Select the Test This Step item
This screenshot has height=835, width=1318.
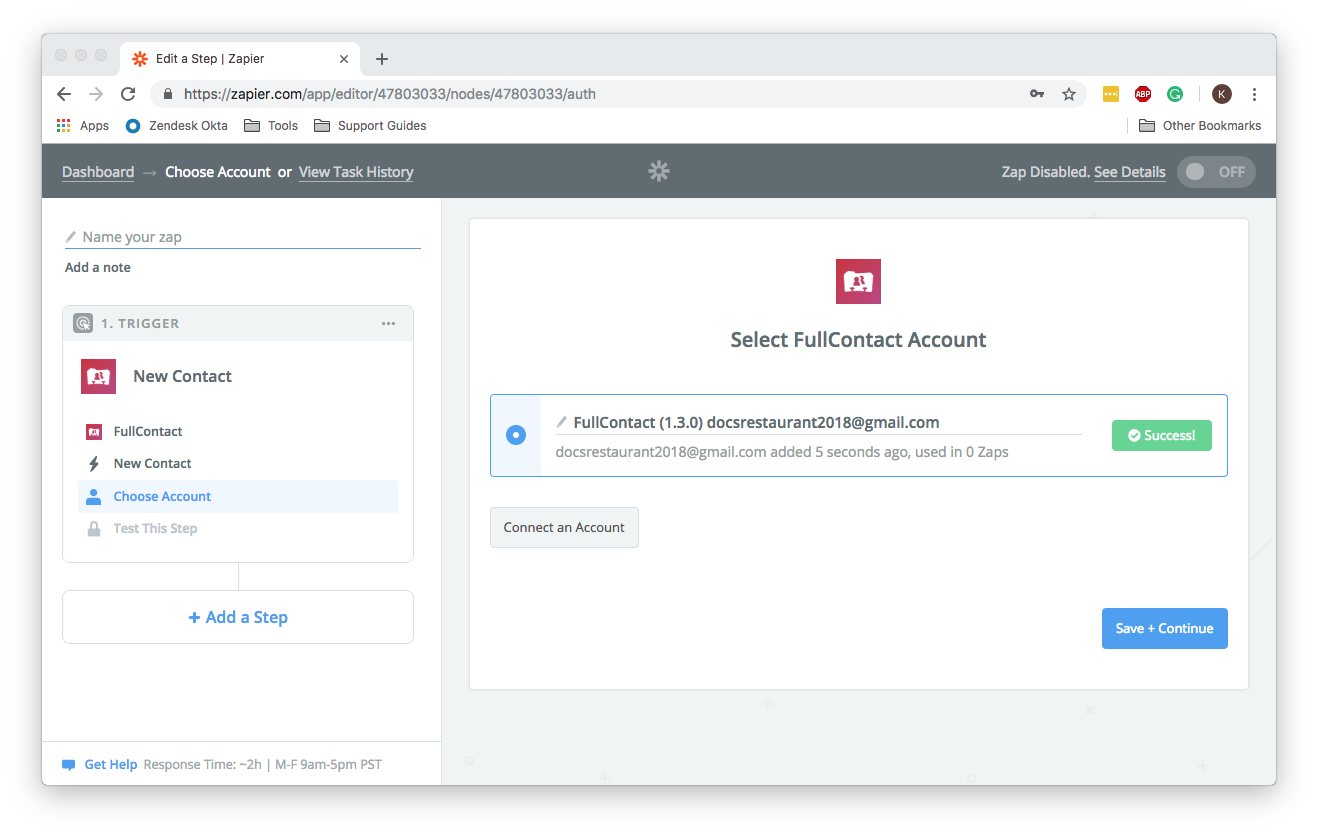pyautogui.click(x=238, y=529)
